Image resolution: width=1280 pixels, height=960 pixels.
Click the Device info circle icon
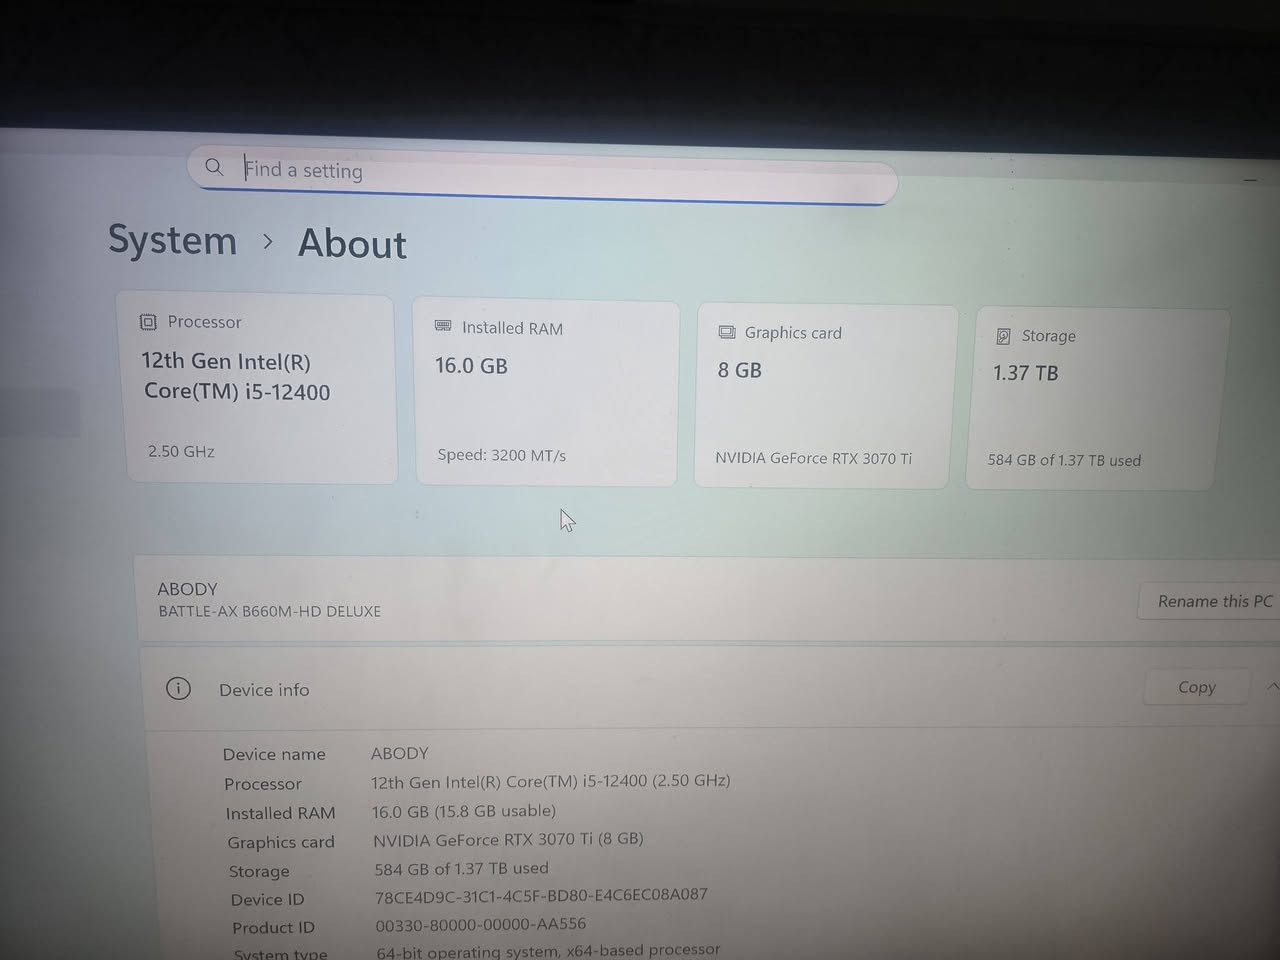click(x=178, y=688)
